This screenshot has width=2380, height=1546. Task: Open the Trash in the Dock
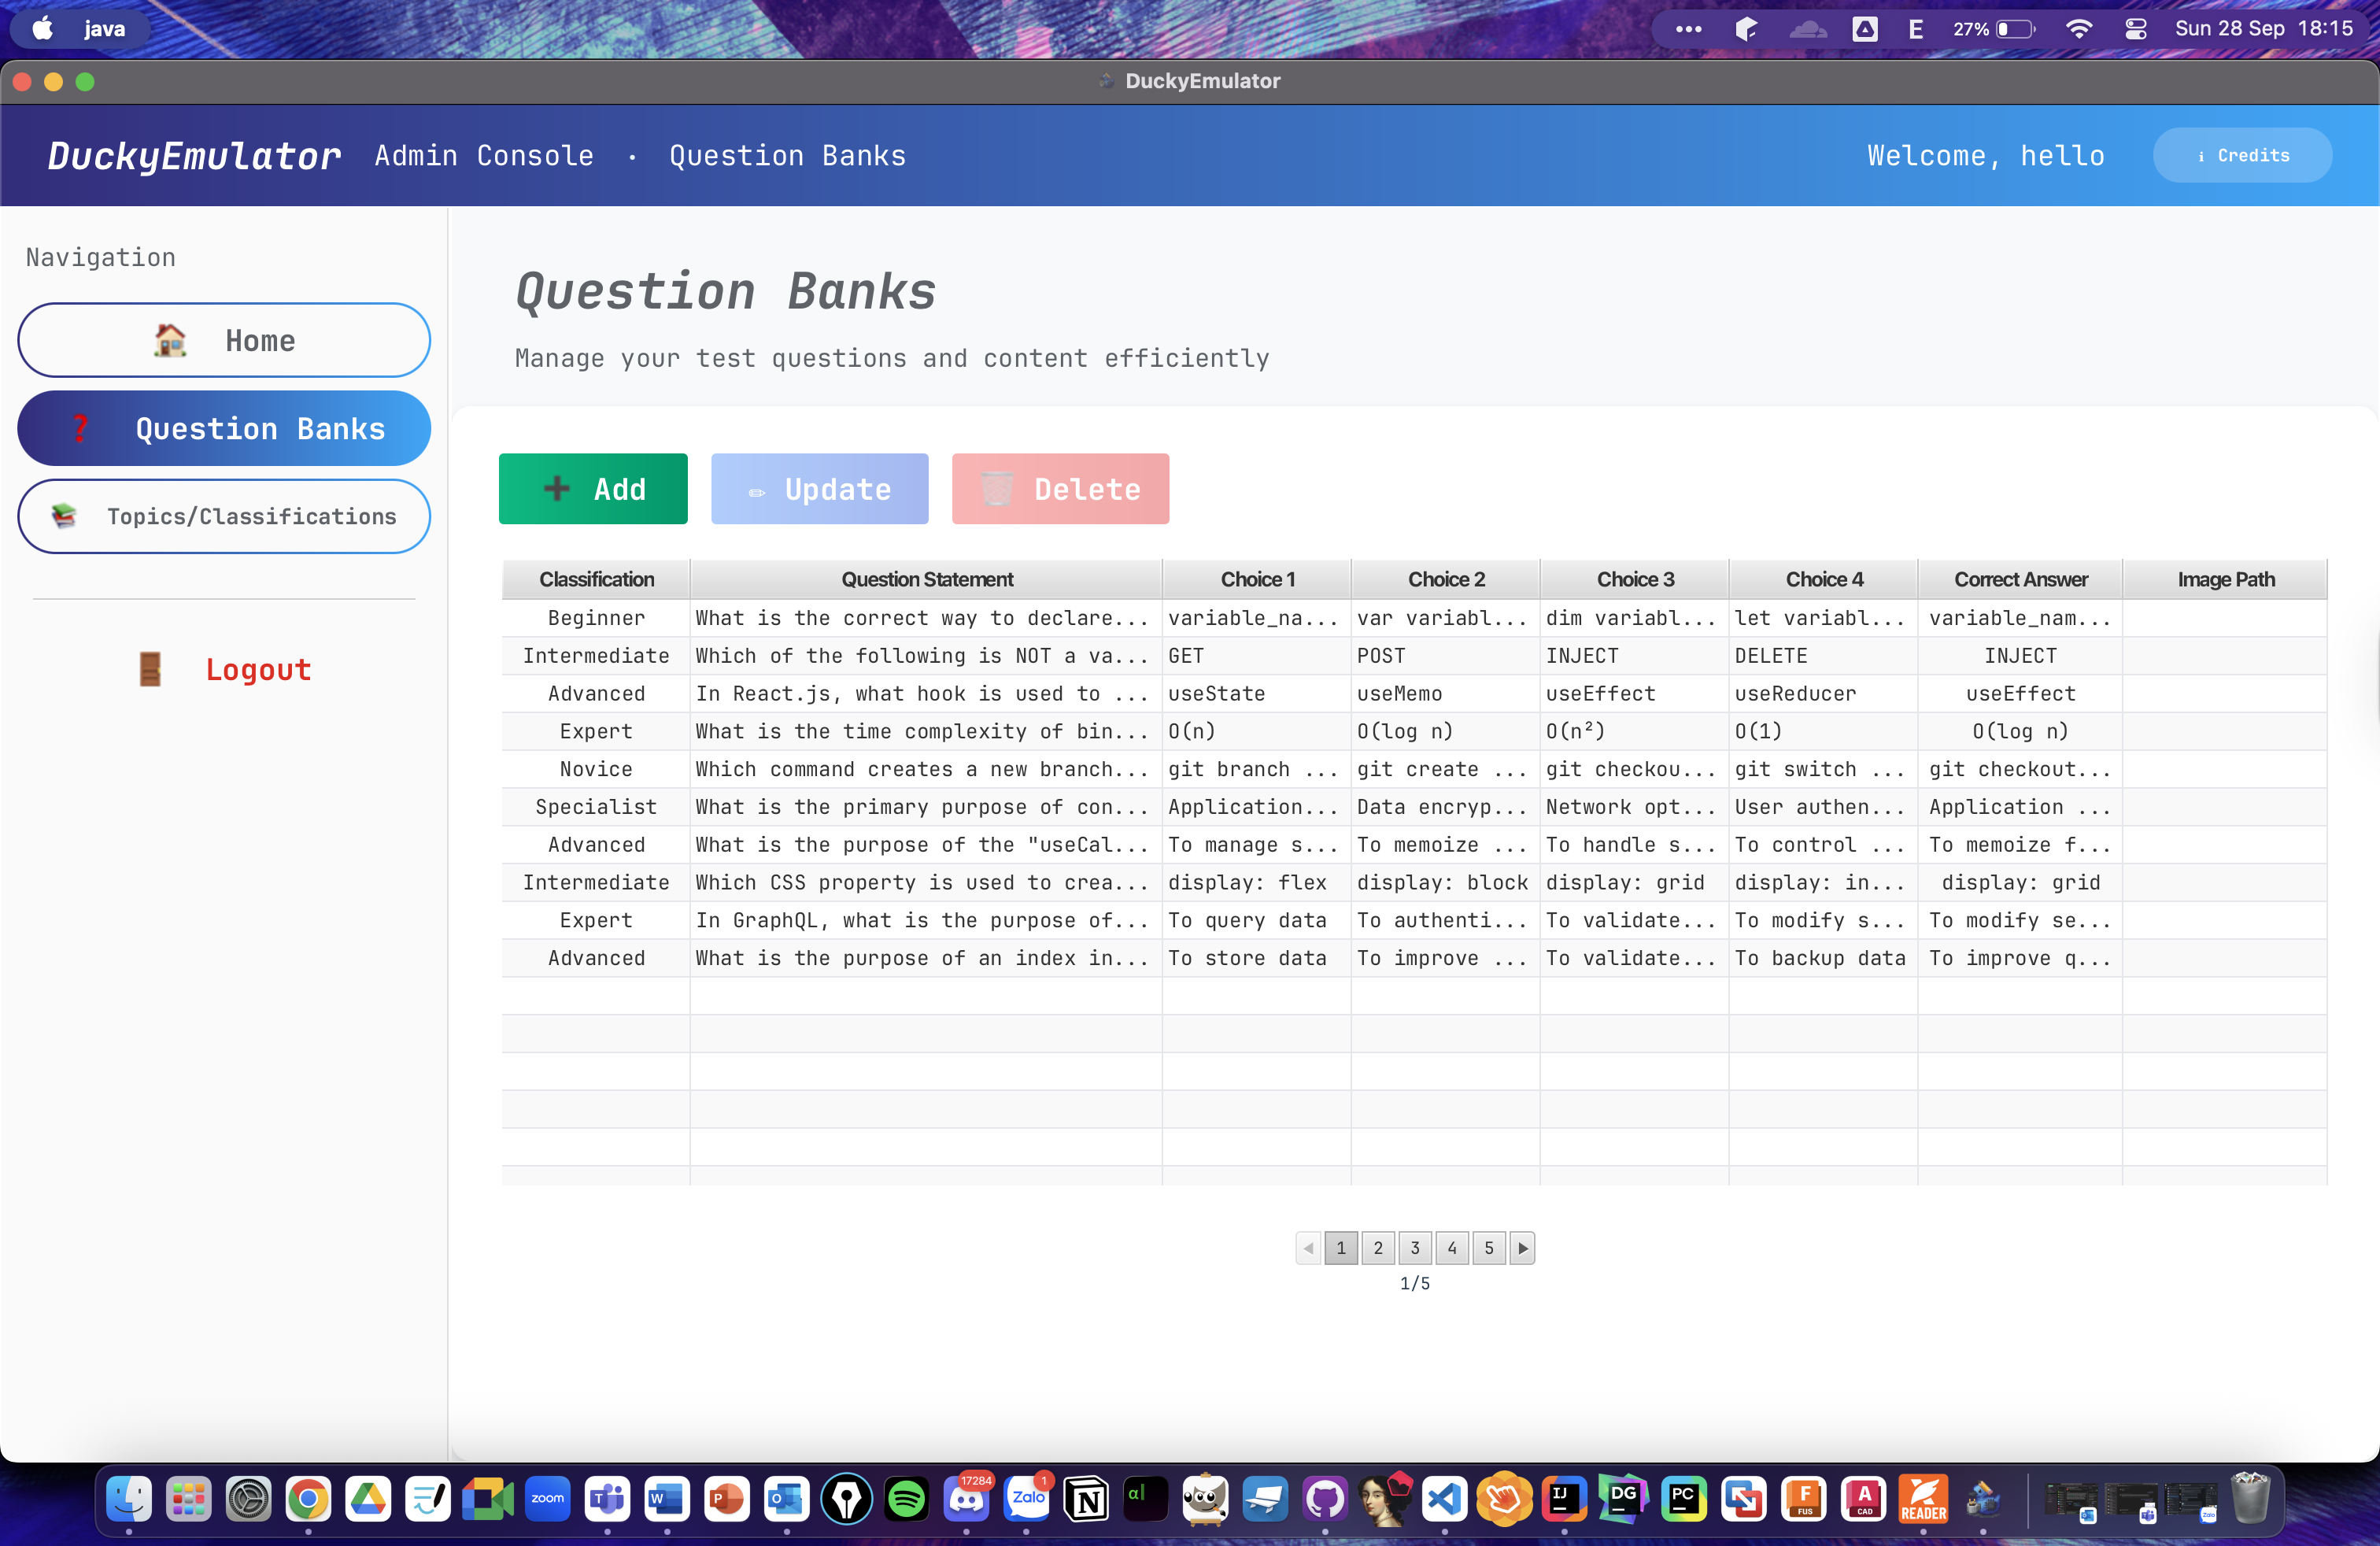coord(2250,1499)
